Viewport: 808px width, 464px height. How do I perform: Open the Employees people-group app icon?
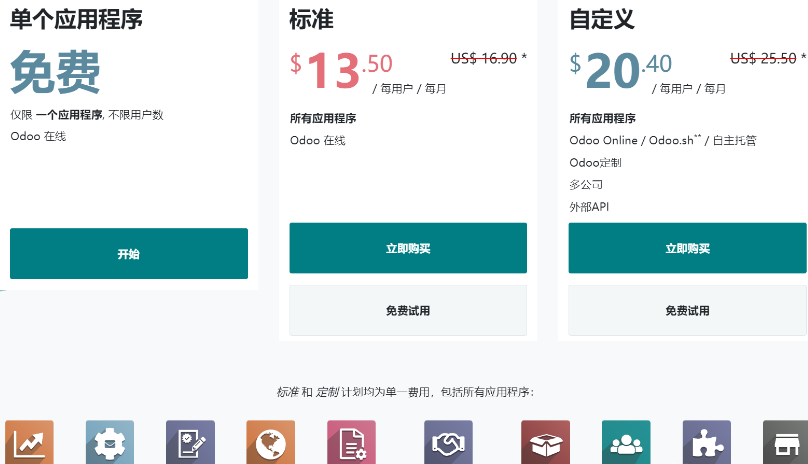(626, 442)
